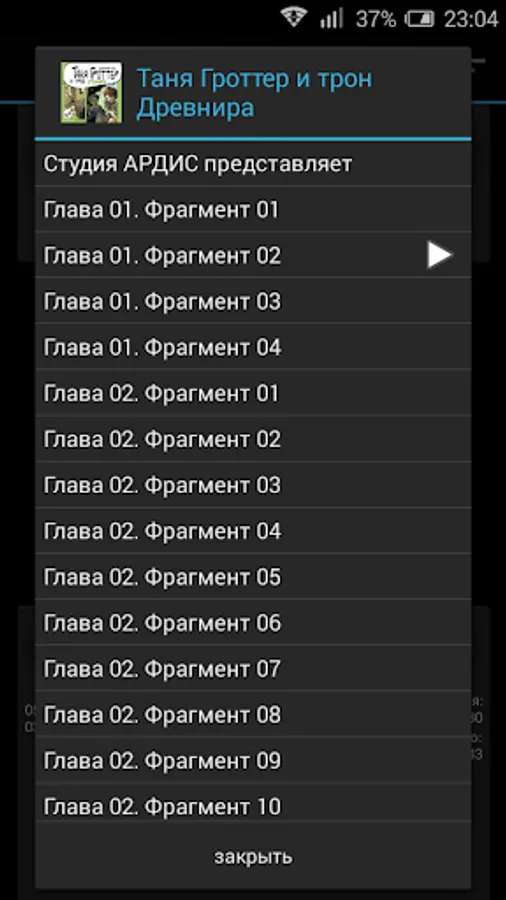The width and height of the screenshot is (506, 900).
Task: Tap the Wi-Fi status icon
Action: point(294,18)
